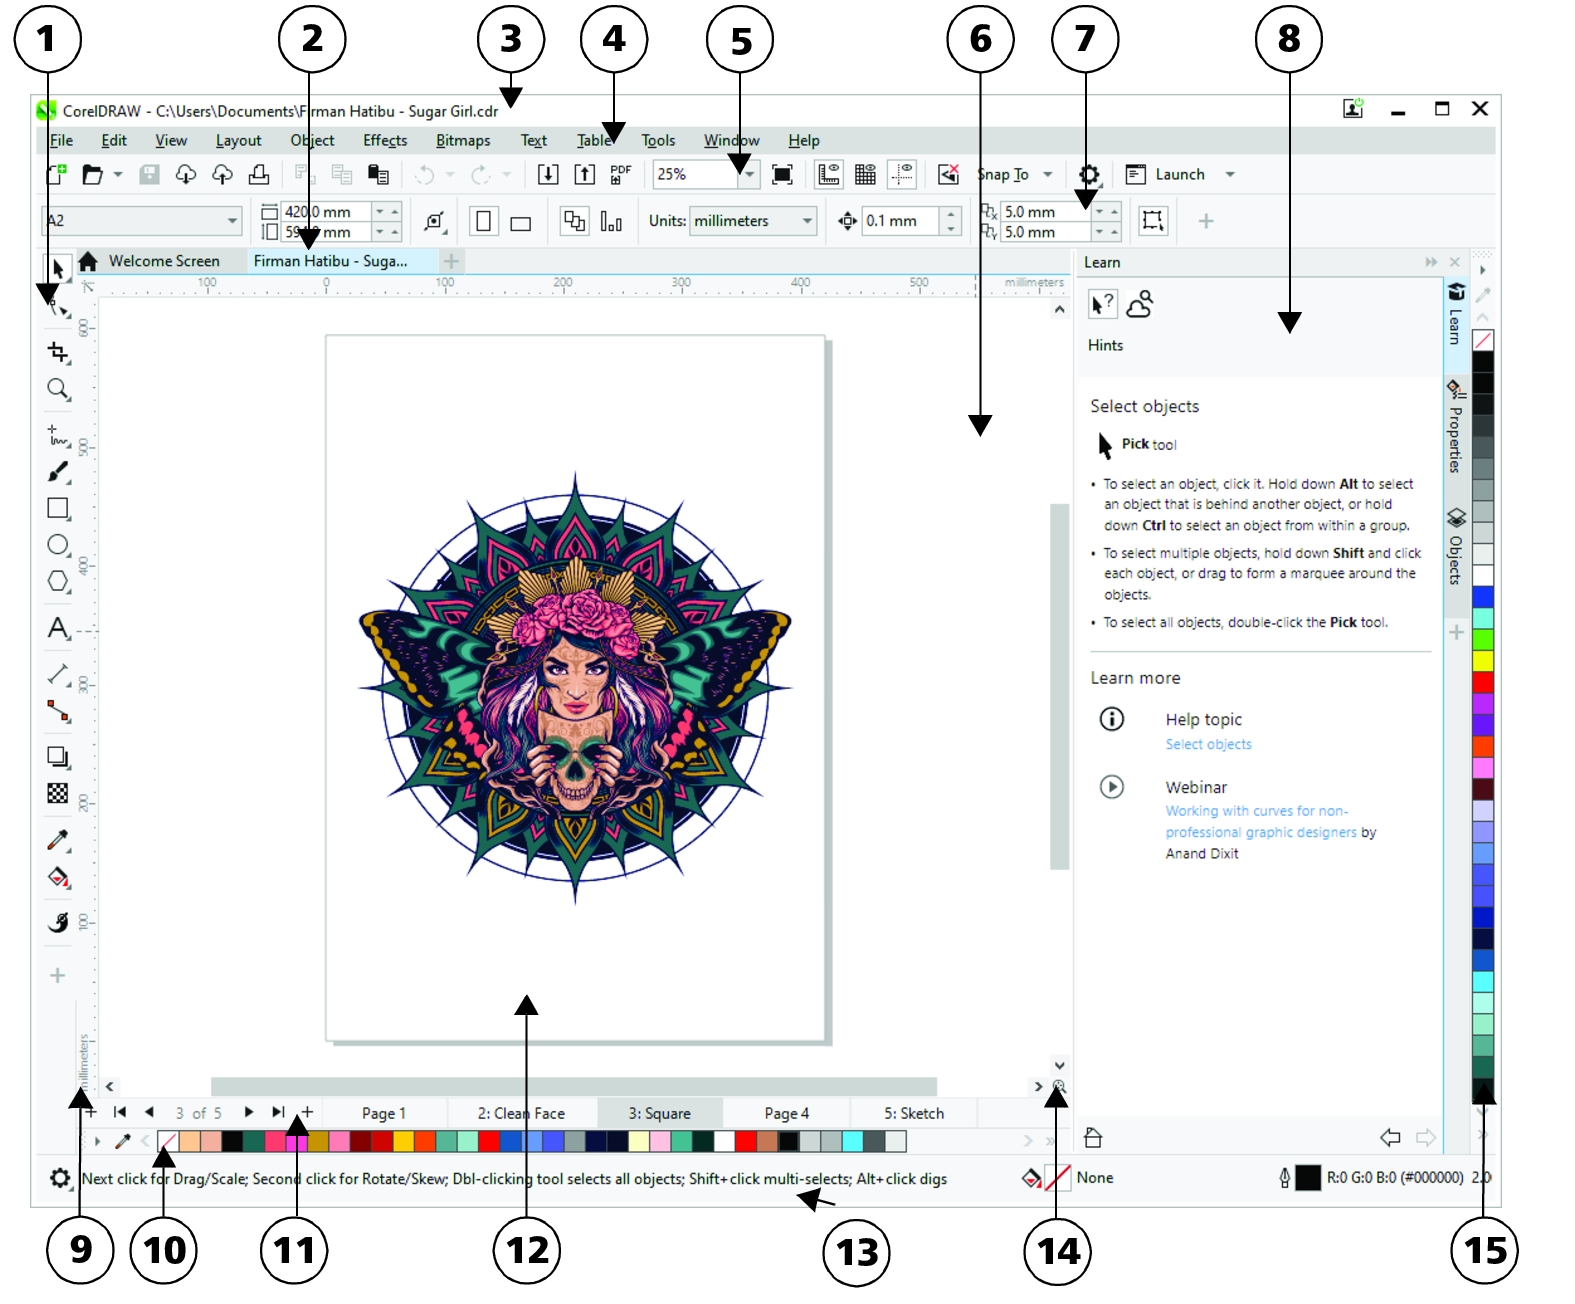Toggle portrait page orientation
This screenshot has height=1304, width=1575.
(x=484, y=221)
